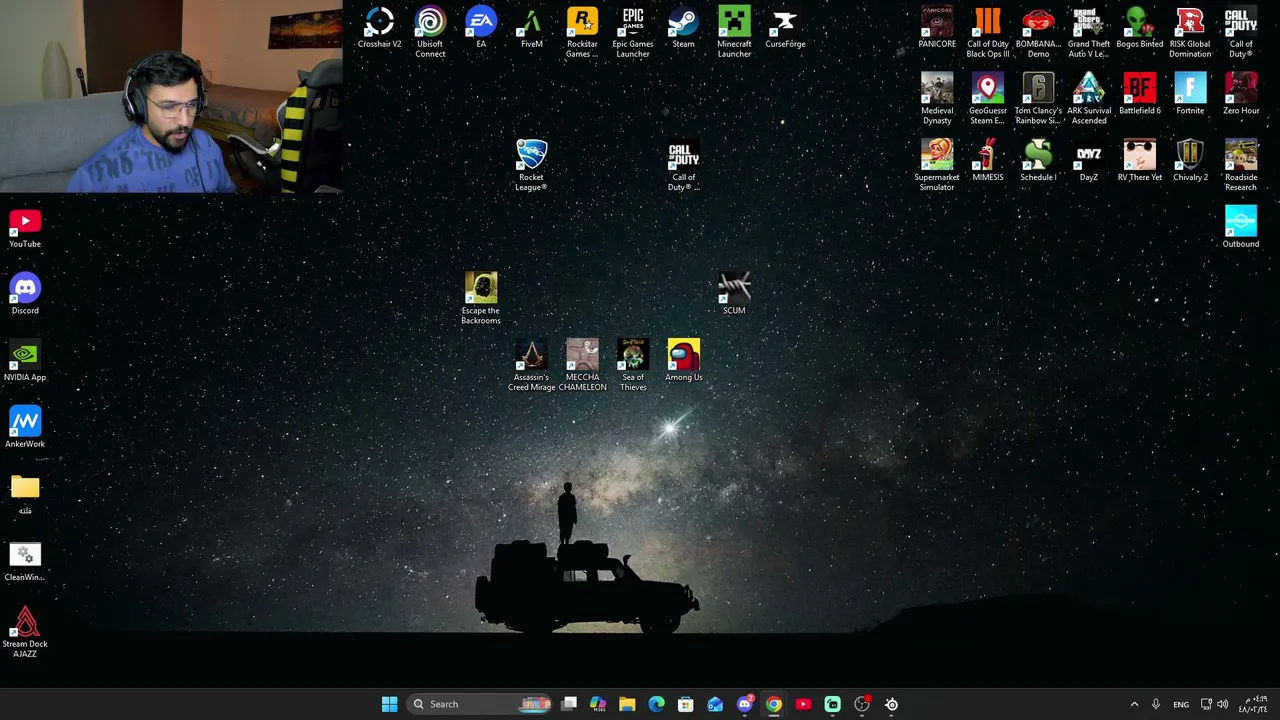Click the streamer webcam overlay
Image resolution: width=1280 pixels, height=720 pixels.
[171, 96]
